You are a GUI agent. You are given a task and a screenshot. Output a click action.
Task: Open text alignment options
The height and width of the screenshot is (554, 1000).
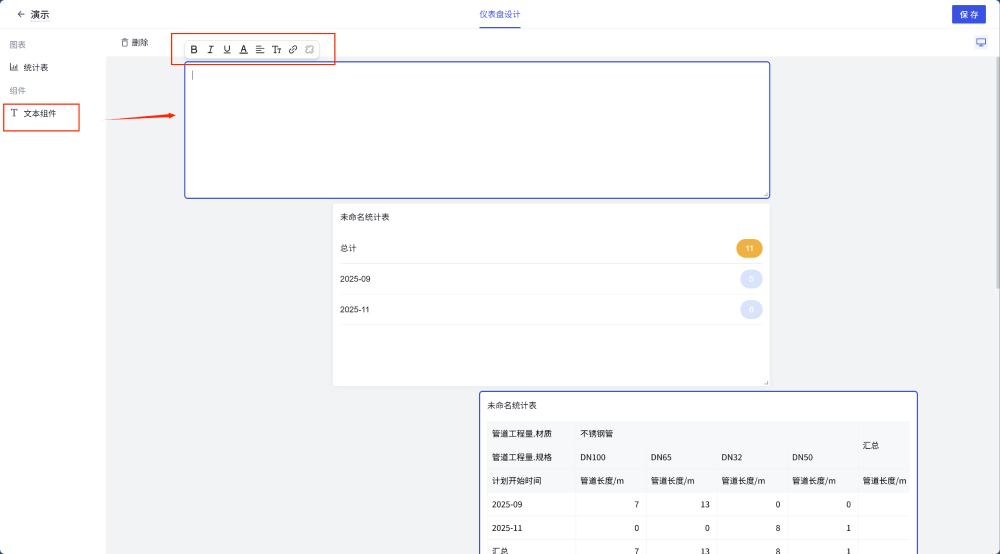(260, 49)
